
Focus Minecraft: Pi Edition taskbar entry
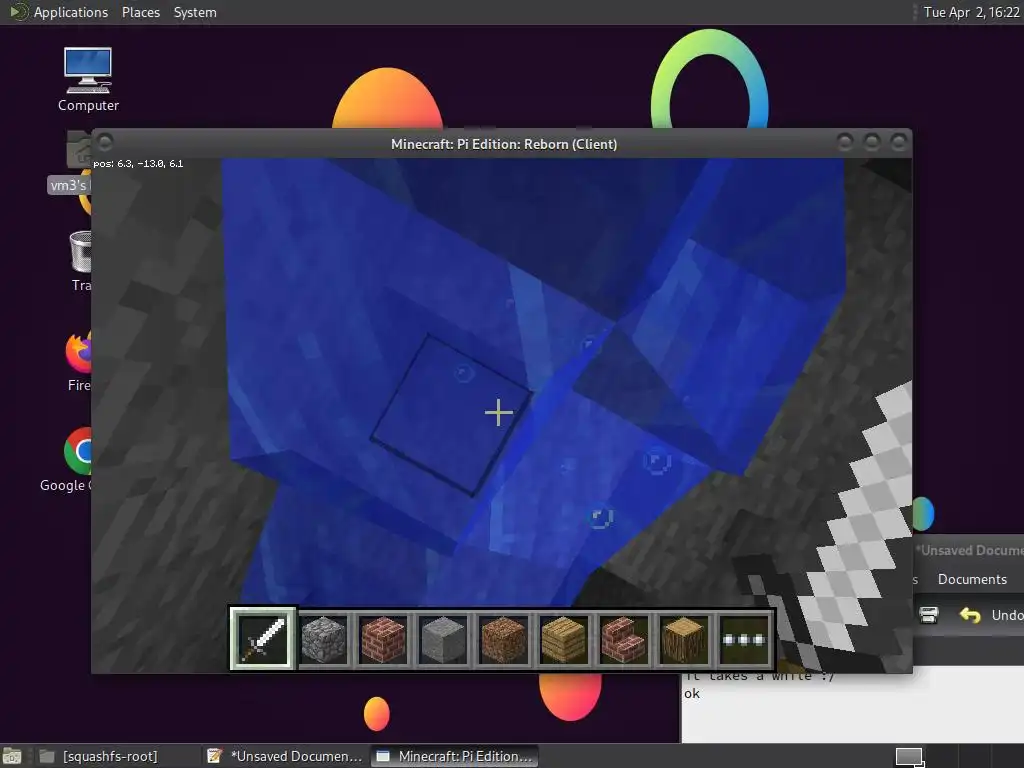(455, 756)
